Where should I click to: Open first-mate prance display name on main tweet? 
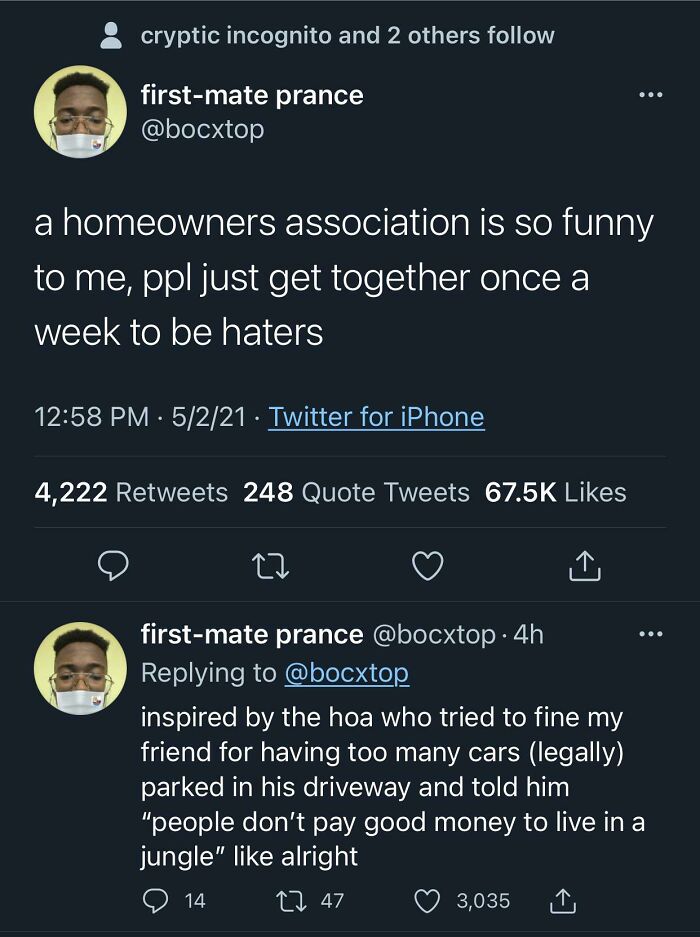pos(252,96)
